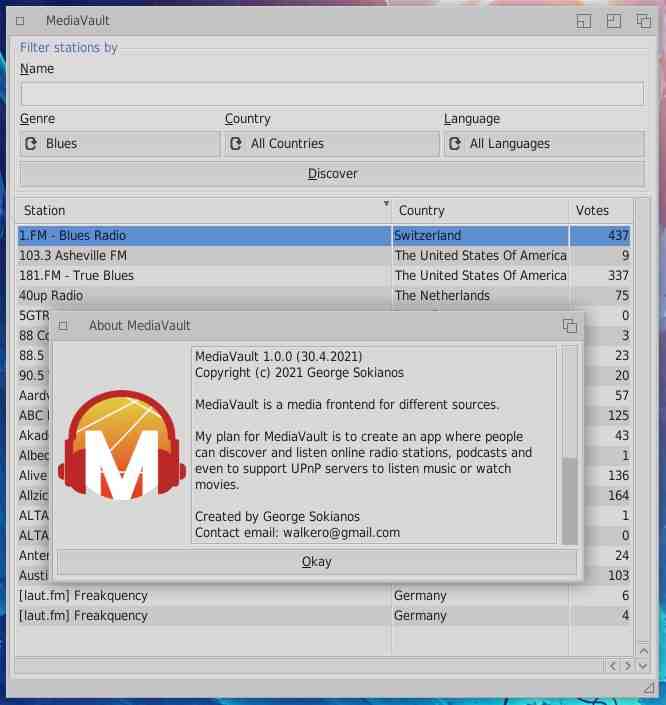Screen dimensions: 666x705
Task: Select the 181.FM - True Blues station
Action: point(200,276)
